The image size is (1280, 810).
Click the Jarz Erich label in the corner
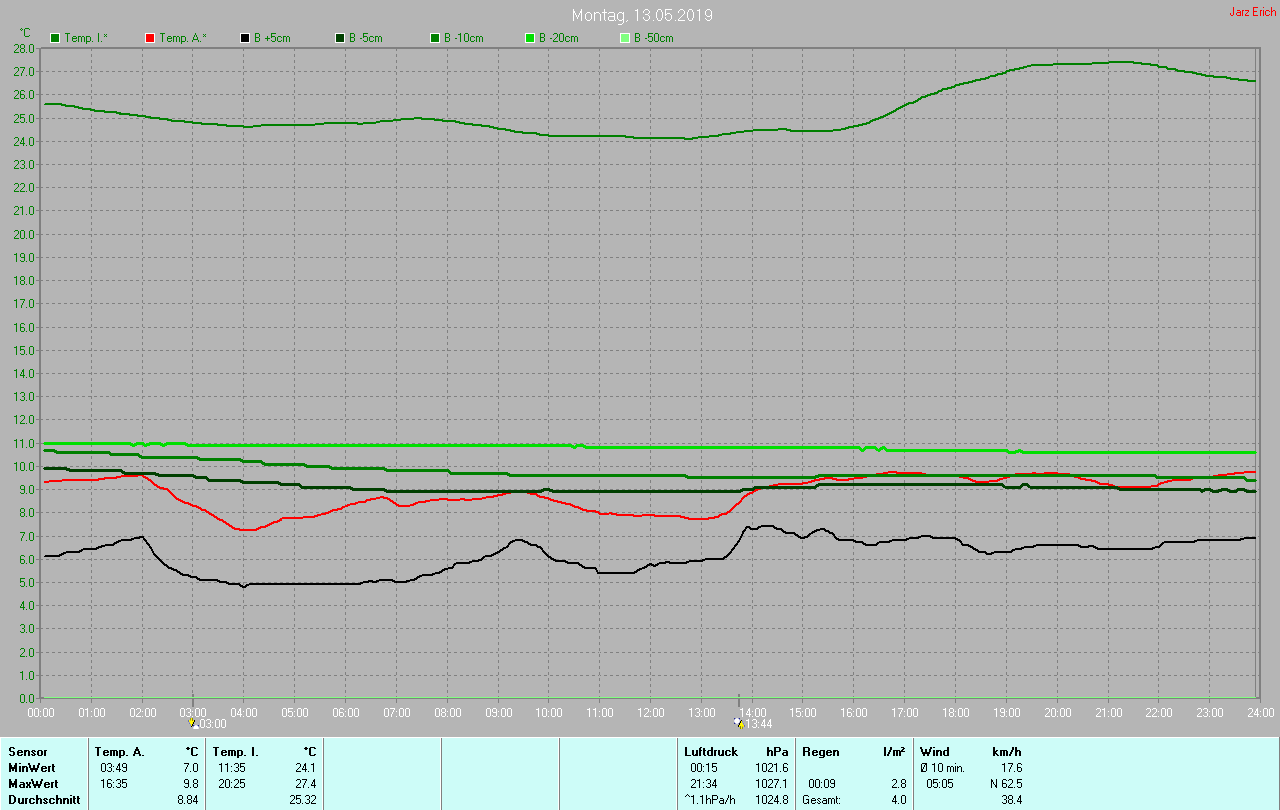(1252, 12)
